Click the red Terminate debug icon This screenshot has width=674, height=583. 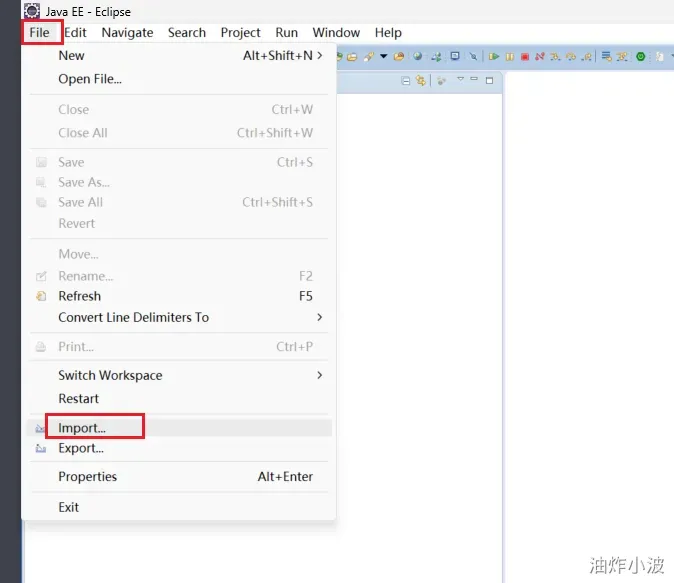524,56
